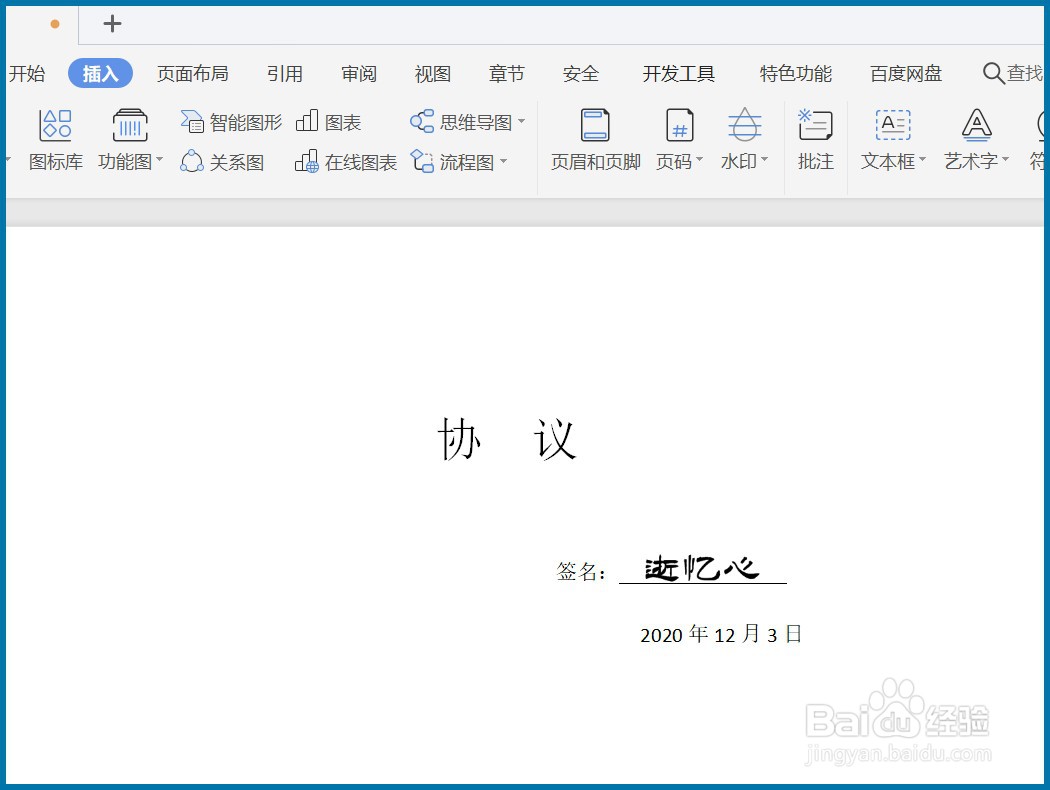Open the 图标库 icon library
The image size is (1050, 790).
55,140
